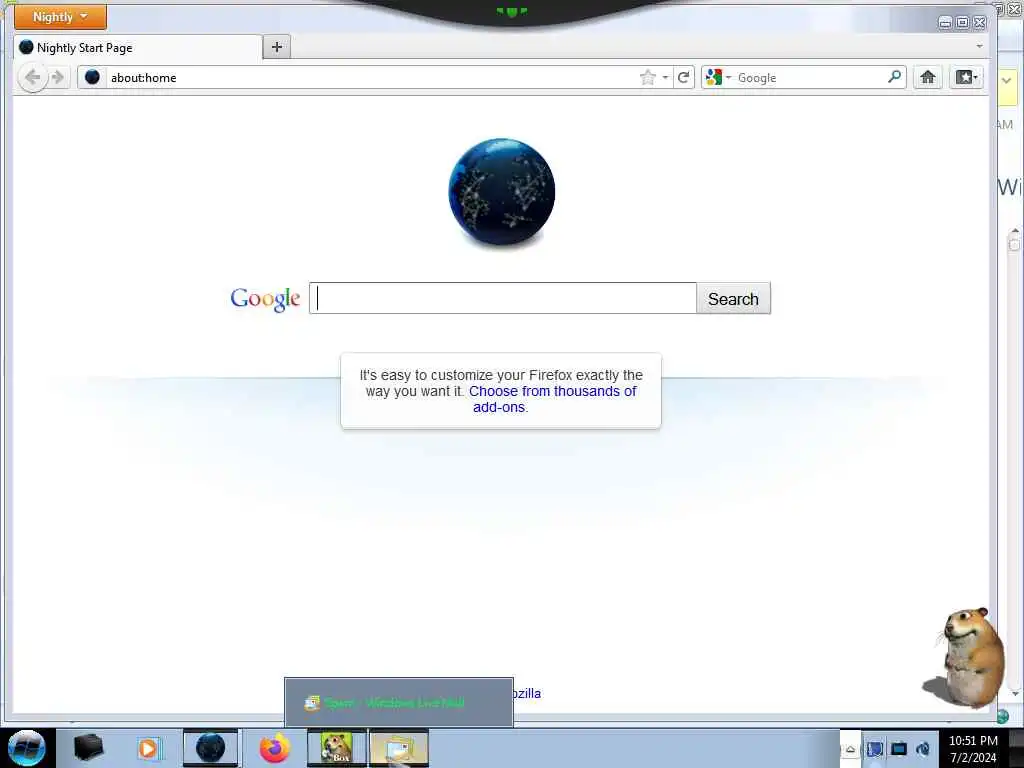
Task: Click the Google logo on start page
Action: [x=265, y=299]
